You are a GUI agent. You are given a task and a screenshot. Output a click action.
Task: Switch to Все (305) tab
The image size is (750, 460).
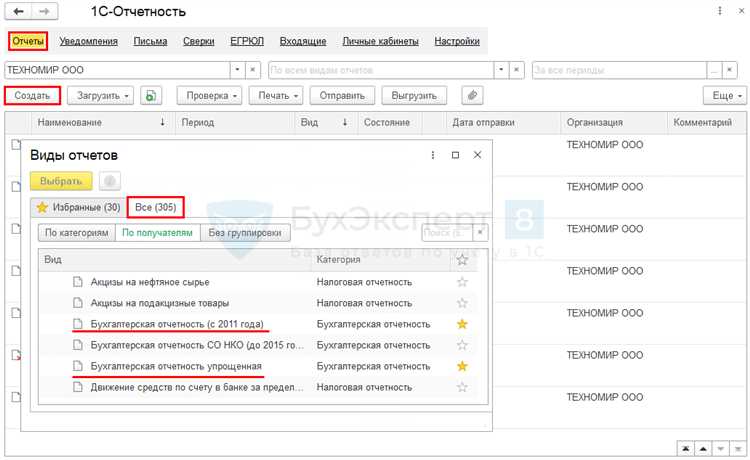(x=155, y=208)
